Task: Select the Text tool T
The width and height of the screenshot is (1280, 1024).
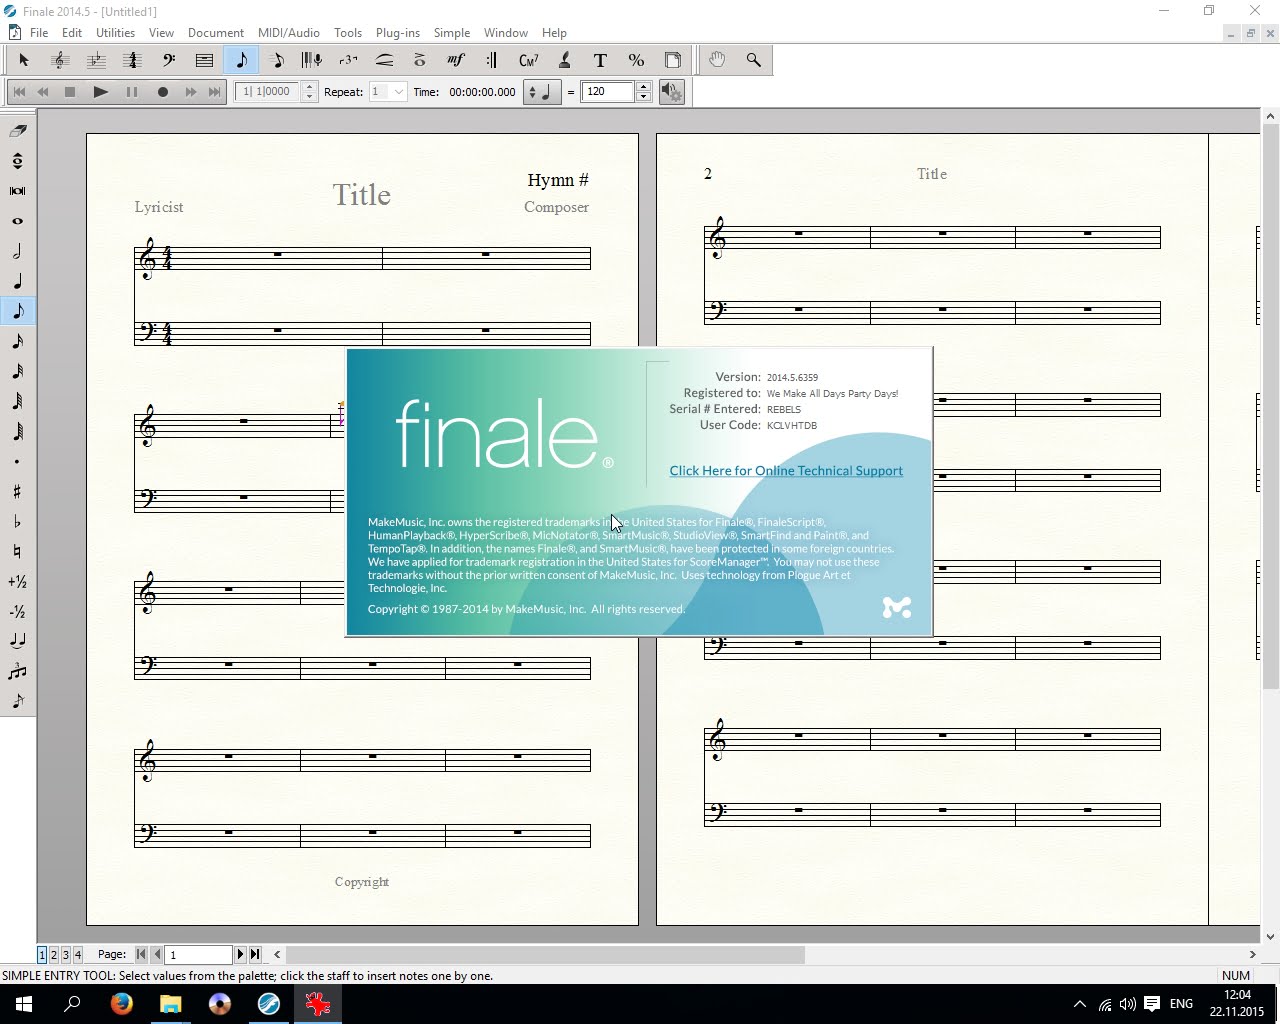Action: [600, 60]
